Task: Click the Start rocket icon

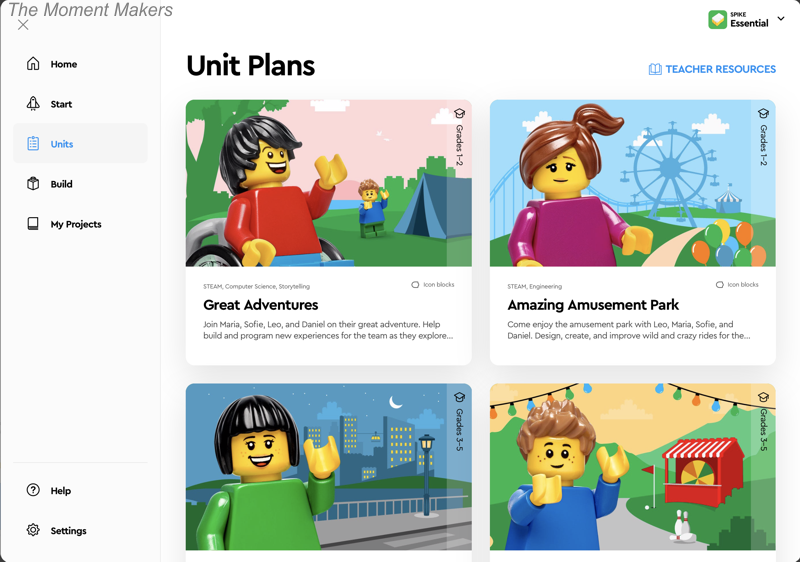Action: click(x=33, y=104)
